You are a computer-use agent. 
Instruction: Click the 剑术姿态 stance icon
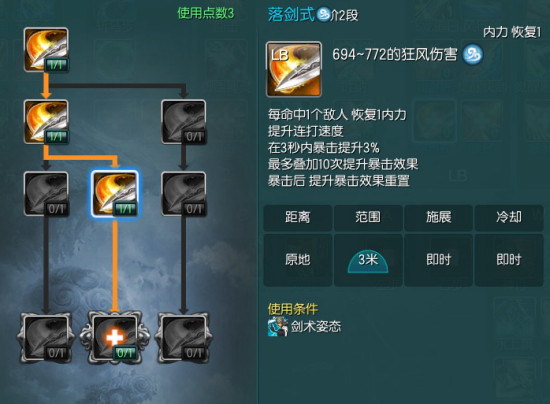click(x=278, y=327)
